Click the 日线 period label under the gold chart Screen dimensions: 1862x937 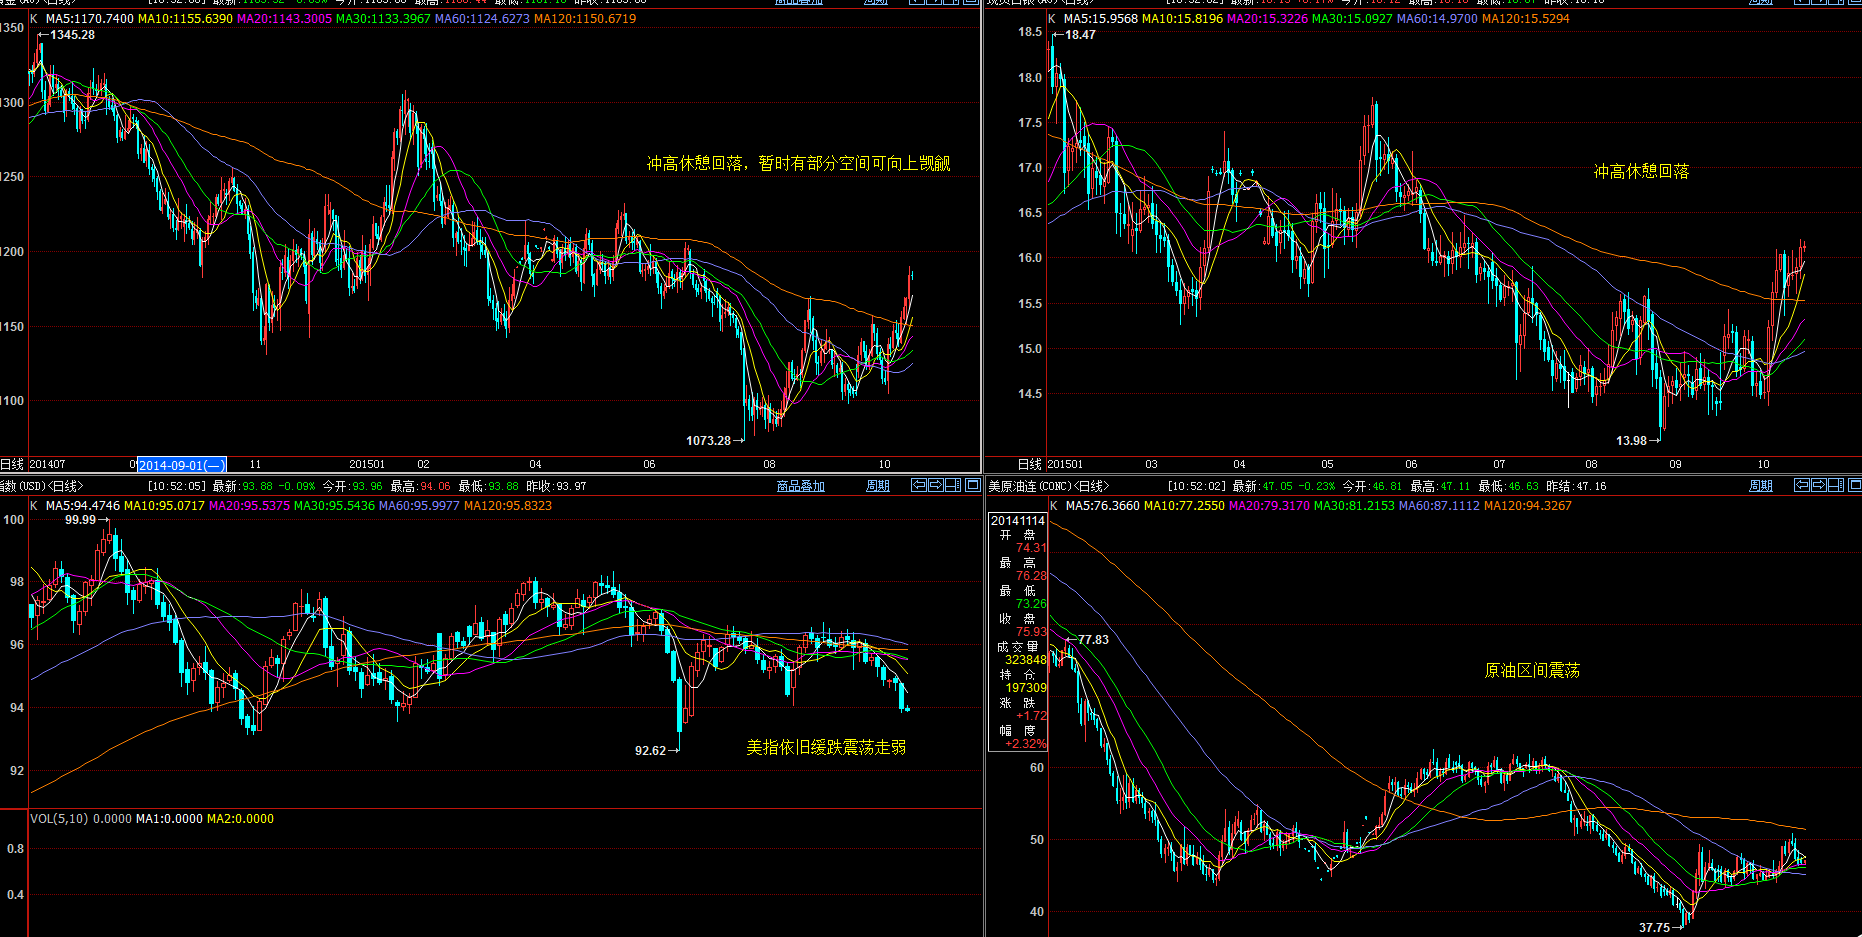coord(12,464)
